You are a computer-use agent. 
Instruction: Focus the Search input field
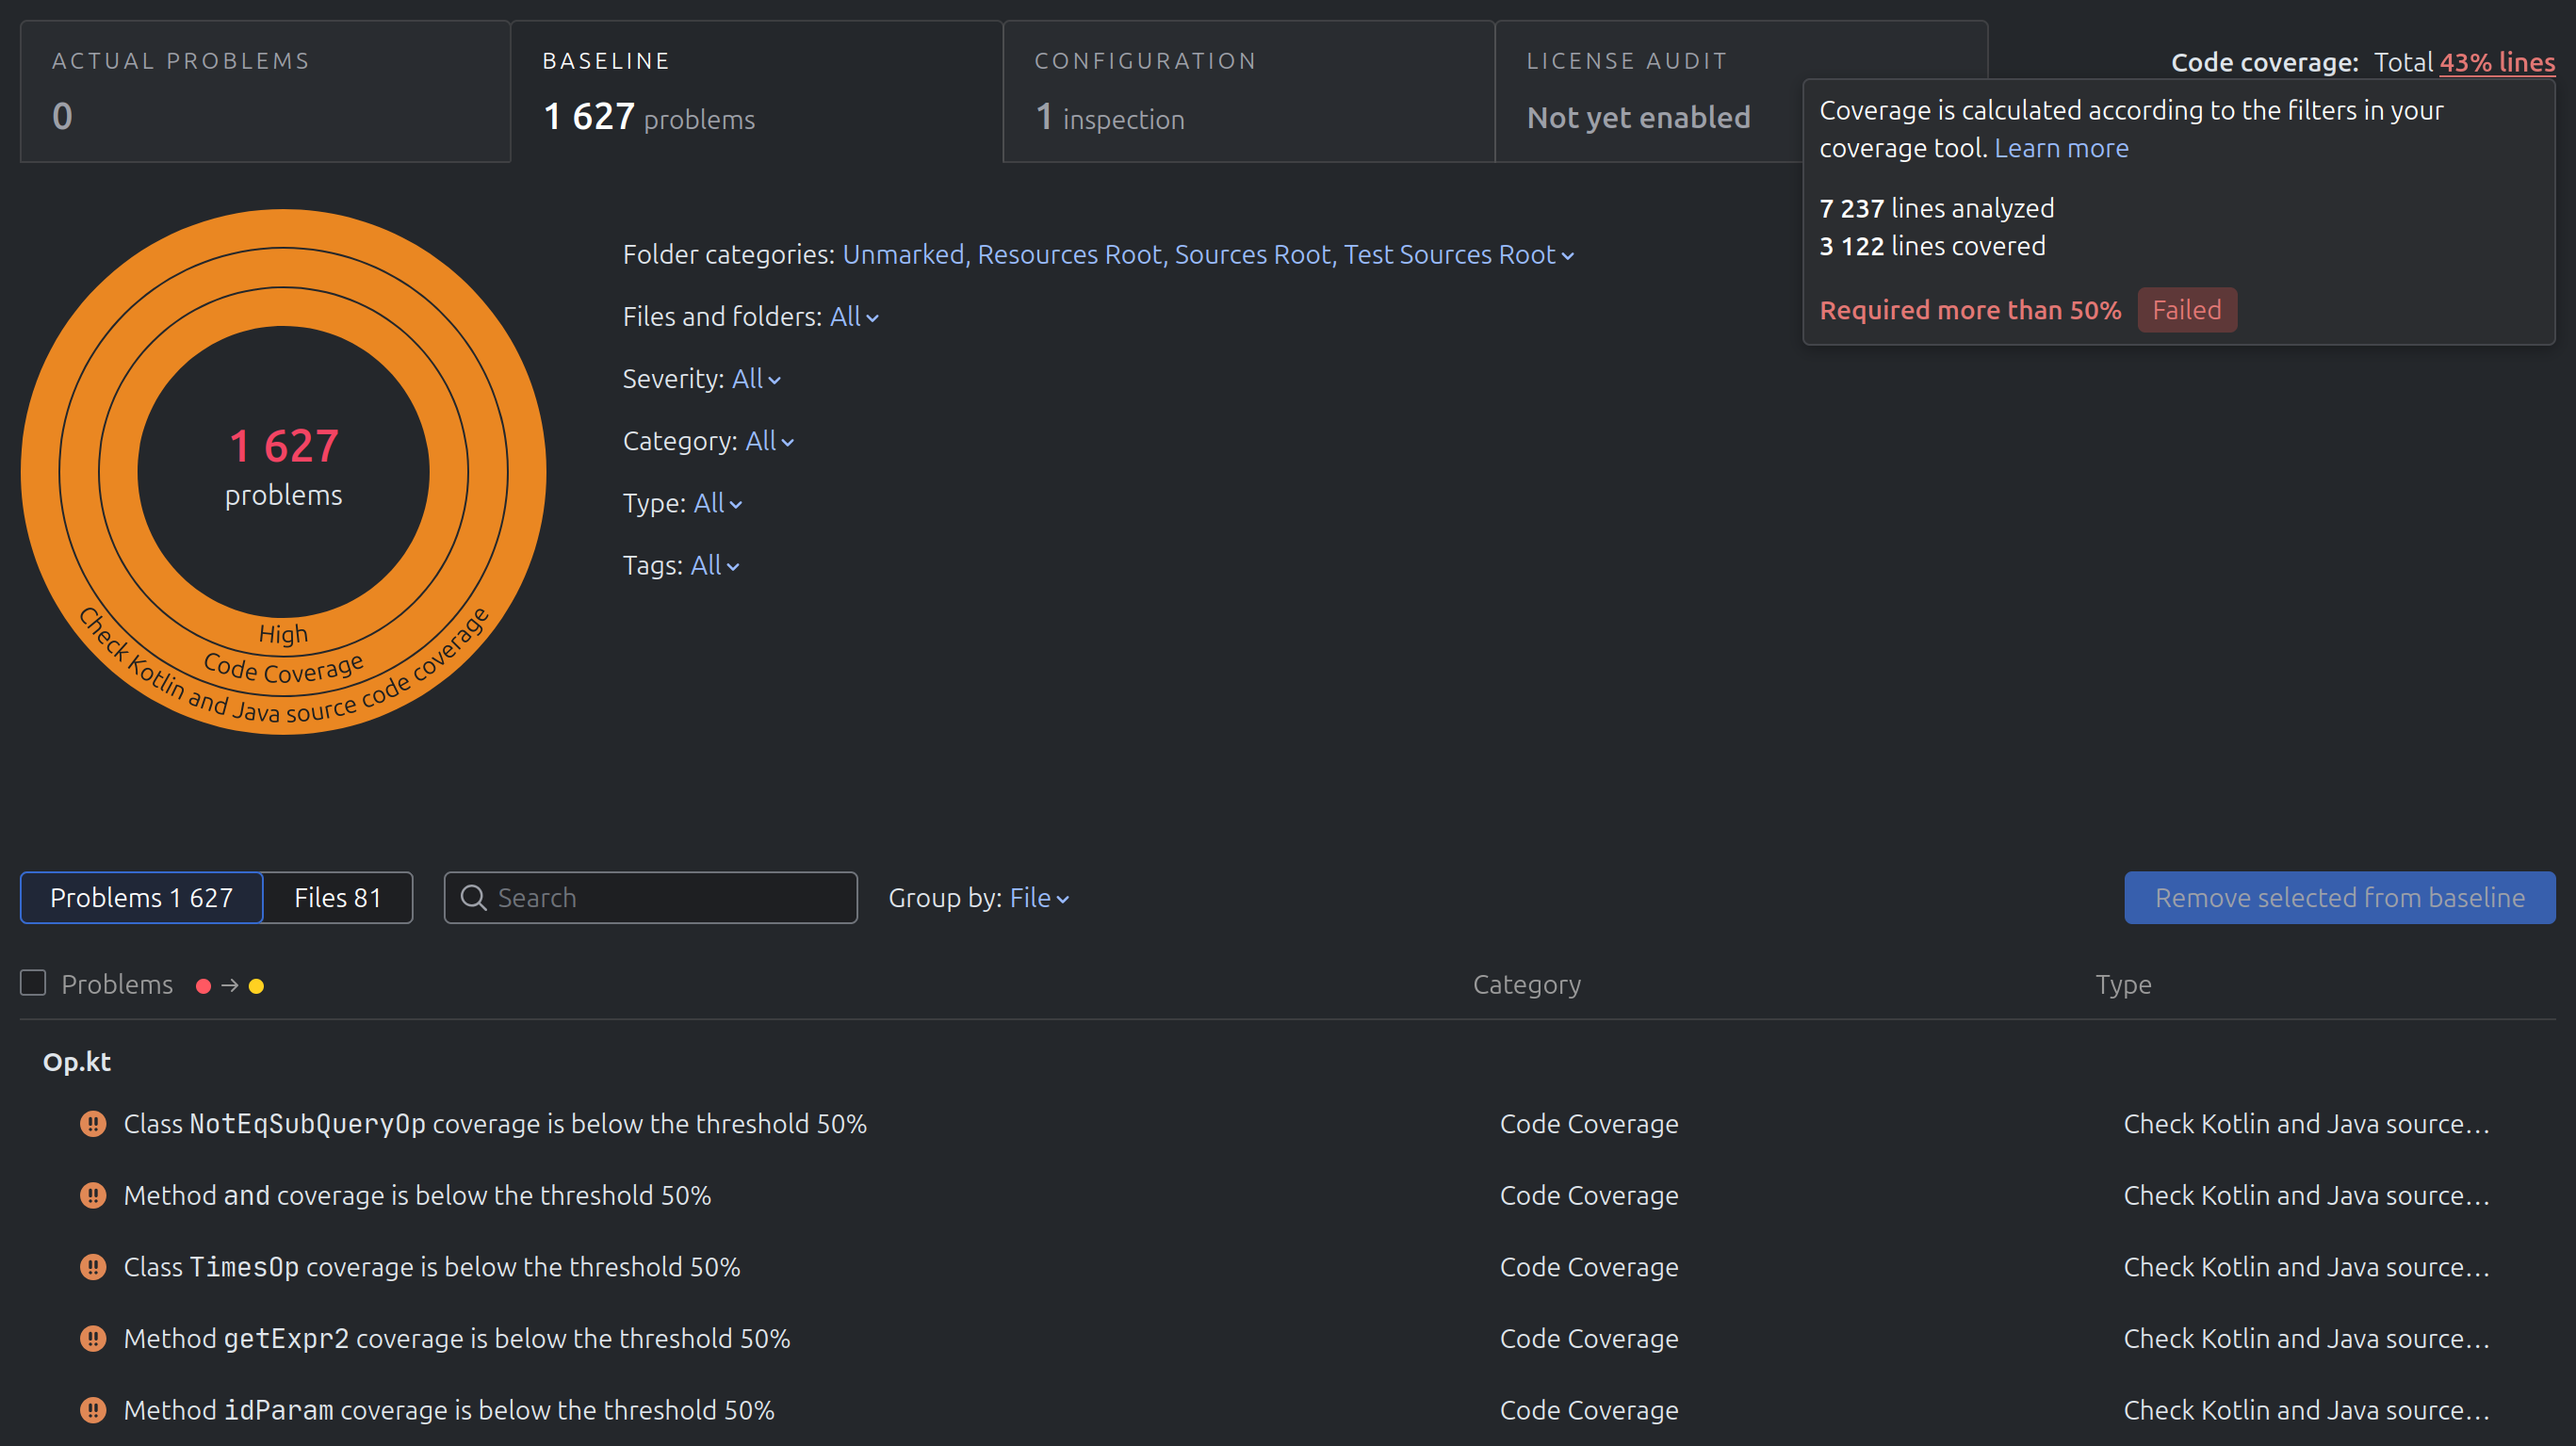(x=651, y=898)
